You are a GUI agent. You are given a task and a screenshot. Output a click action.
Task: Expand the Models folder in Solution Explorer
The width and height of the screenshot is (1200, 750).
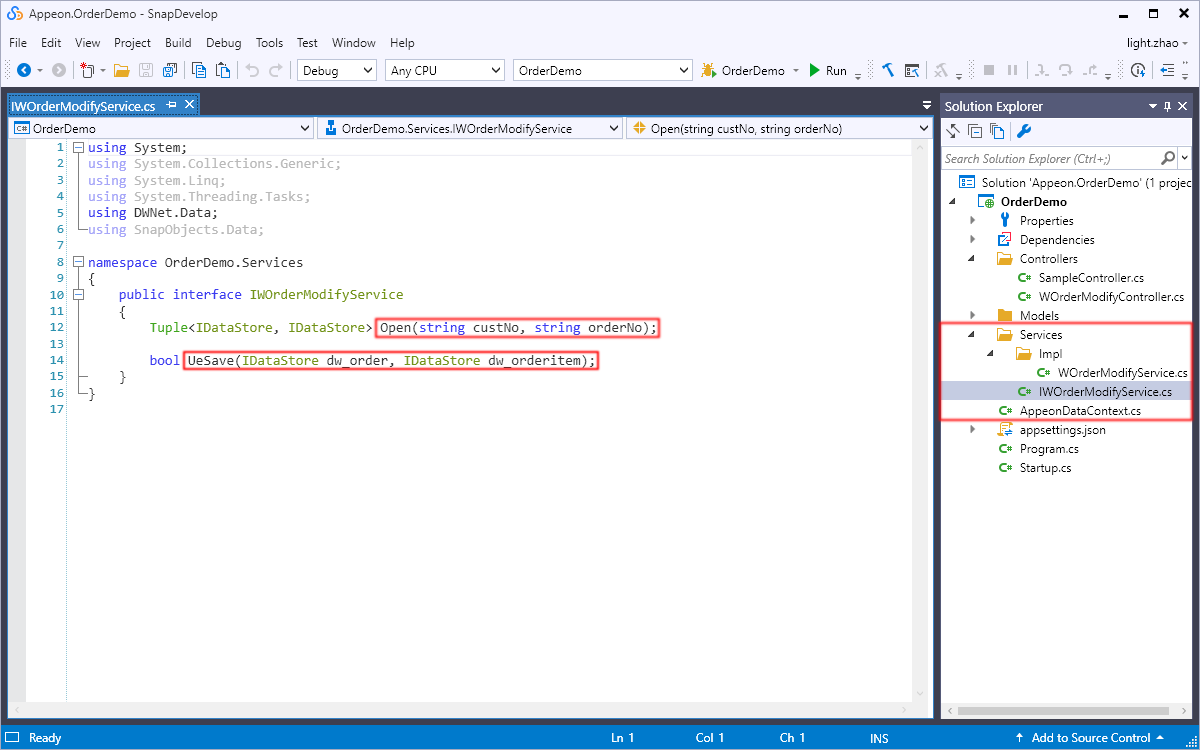click(973, 315)
